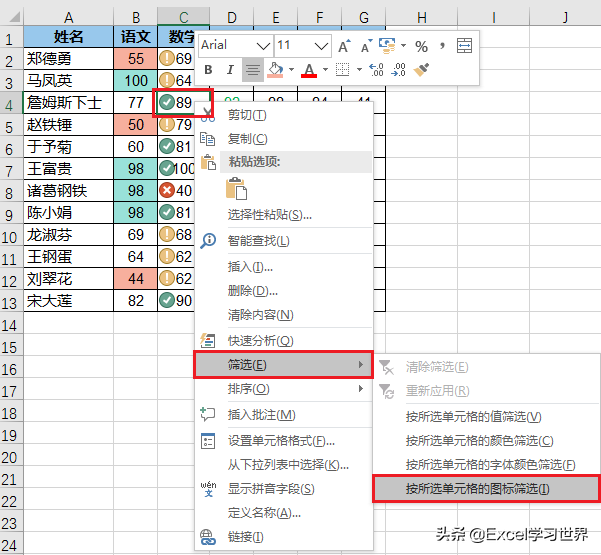Choose 插入批注(M) menu item
This screenshot has height=555, width=601.
pos(284,414)
